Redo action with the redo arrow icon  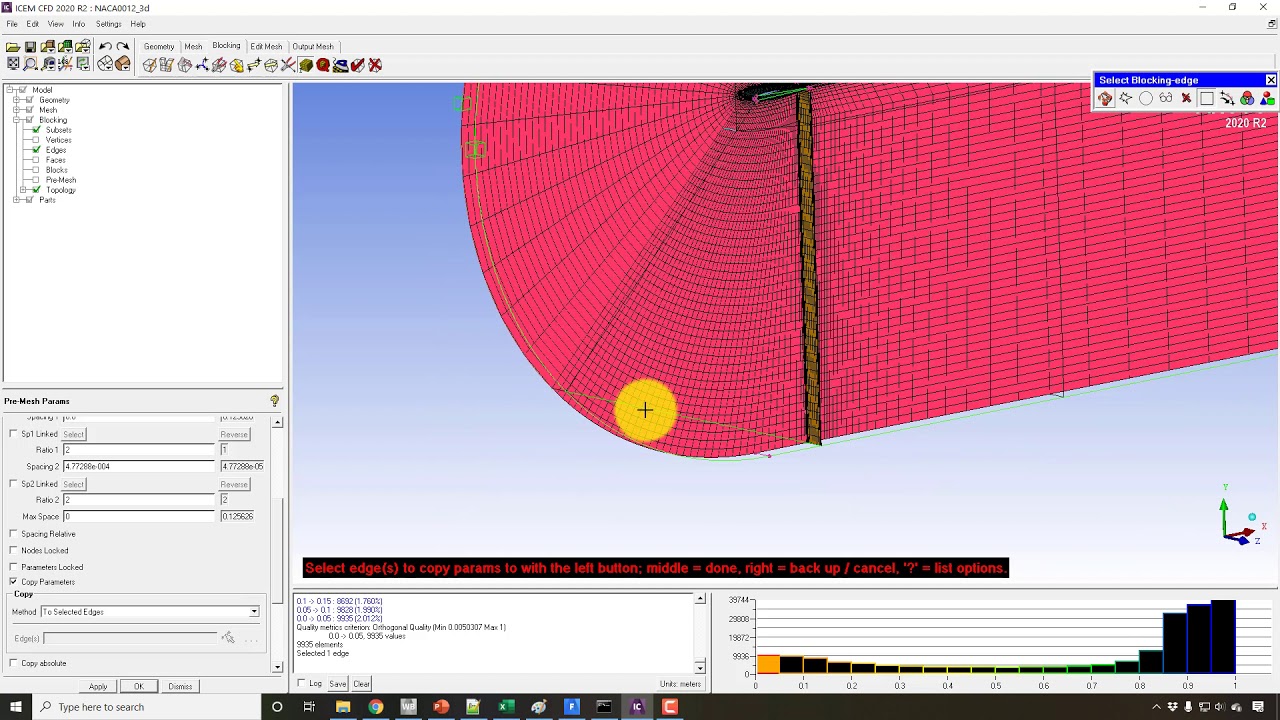[122, 46]
